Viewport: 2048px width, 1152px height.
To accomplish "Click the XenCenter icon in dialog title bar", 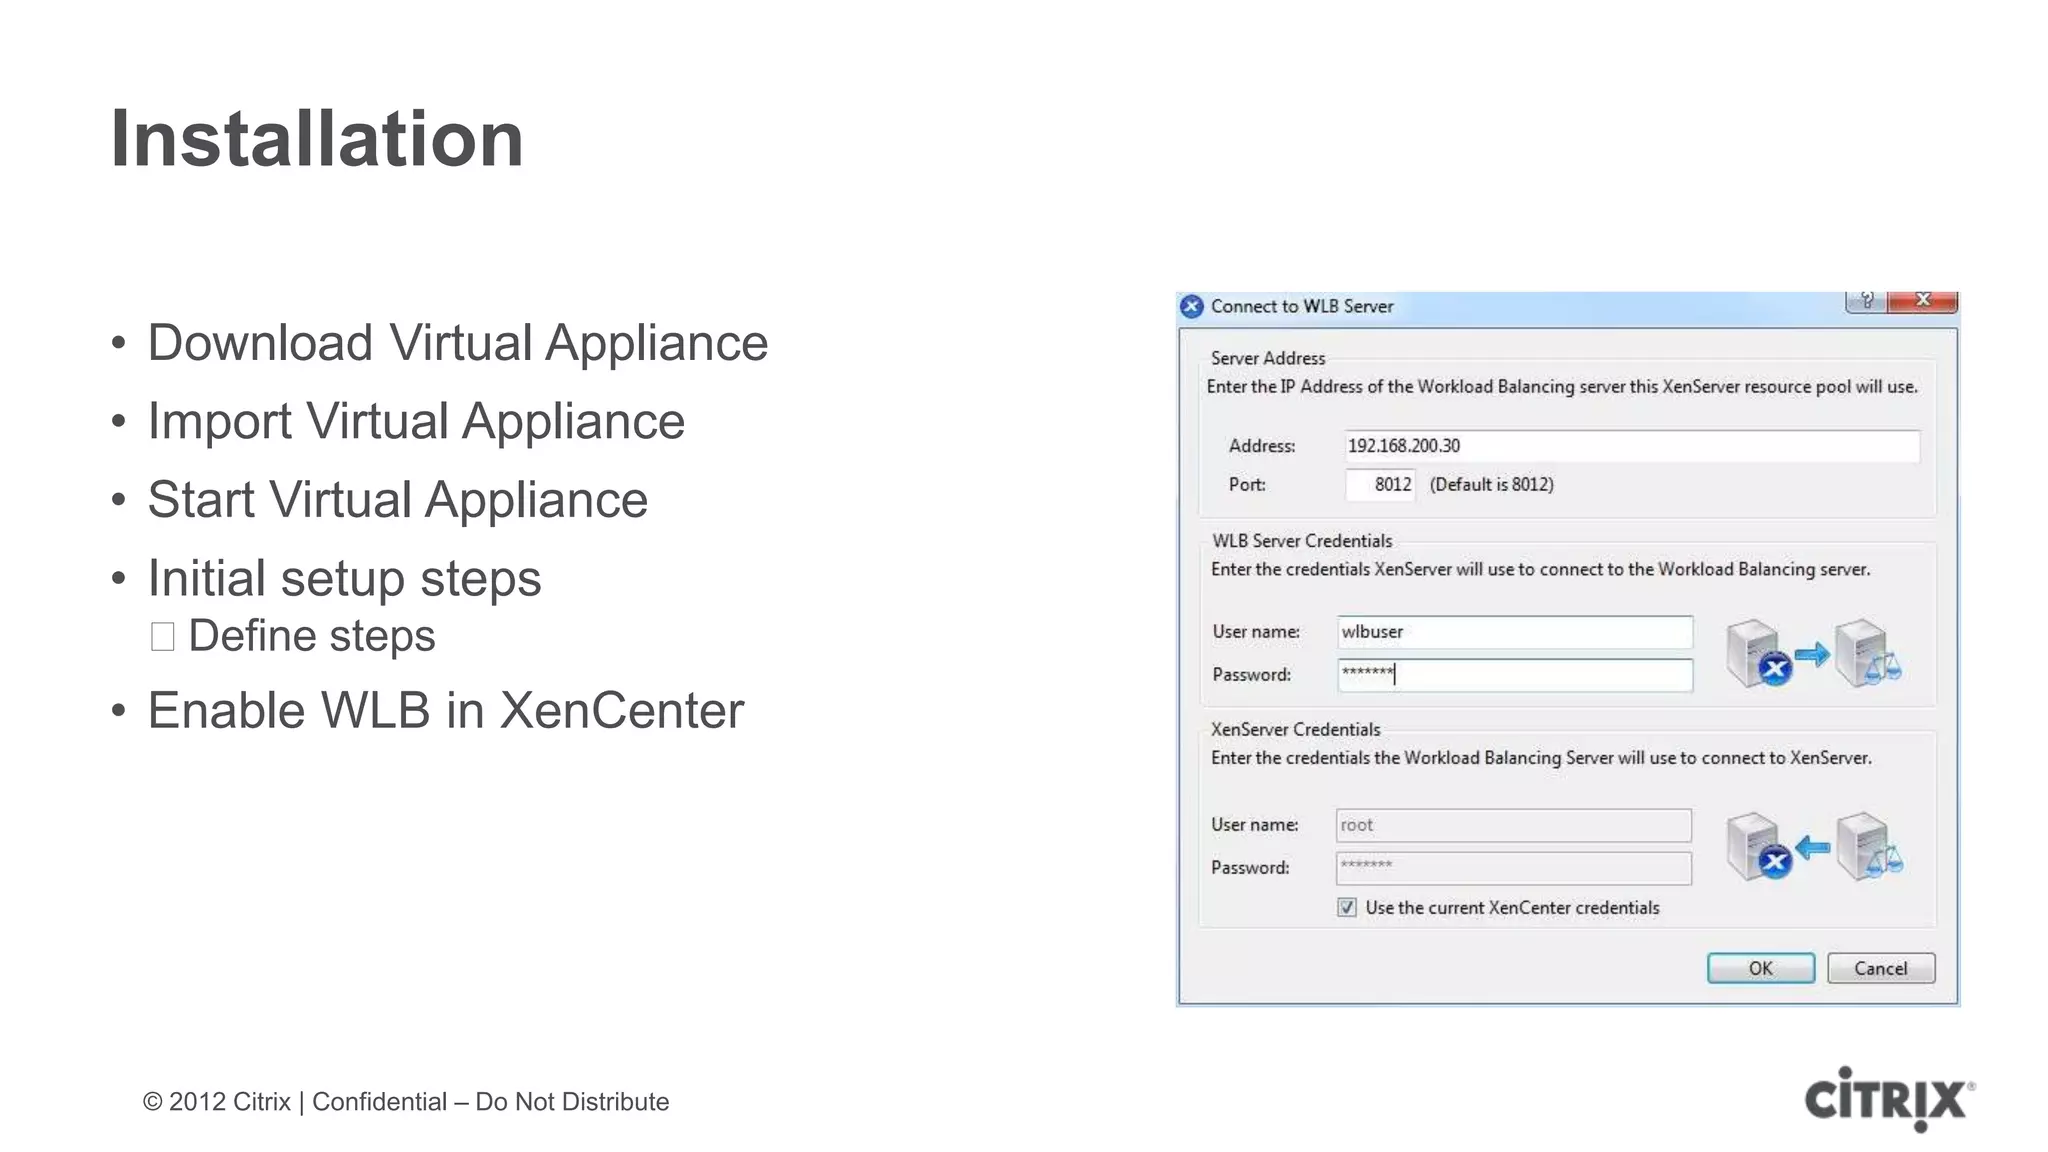I will (x=1191, y=306).
